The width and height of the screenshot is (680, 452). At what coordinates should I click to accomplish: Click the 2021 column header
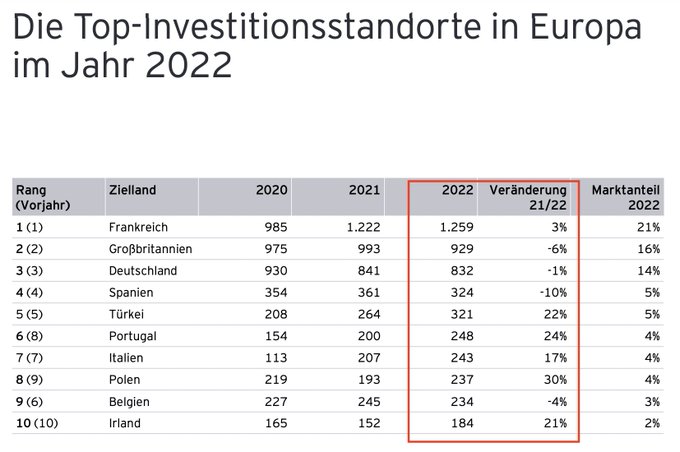364,190
